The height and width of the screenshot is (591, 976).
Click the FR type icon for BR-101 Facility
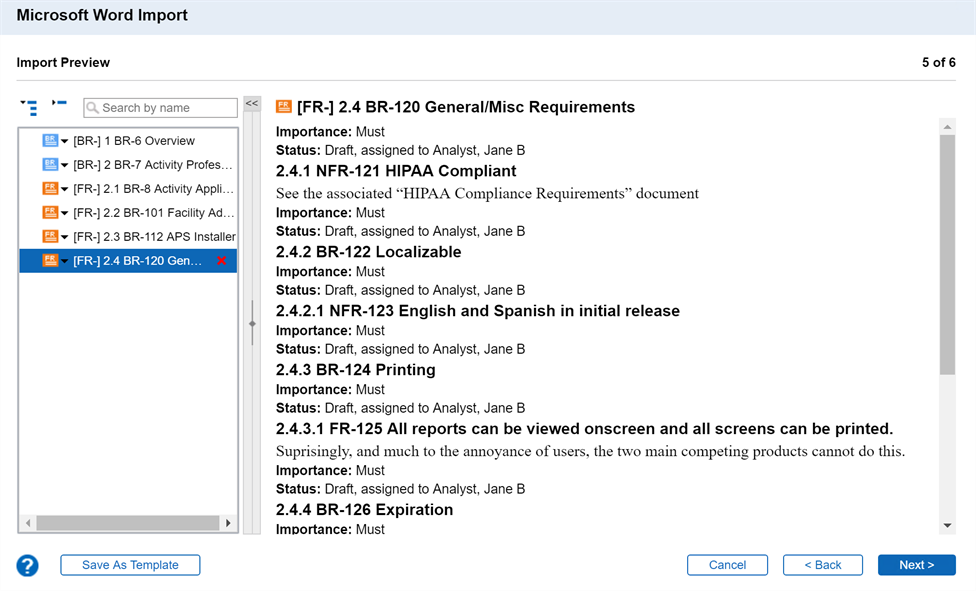point(50,213)
